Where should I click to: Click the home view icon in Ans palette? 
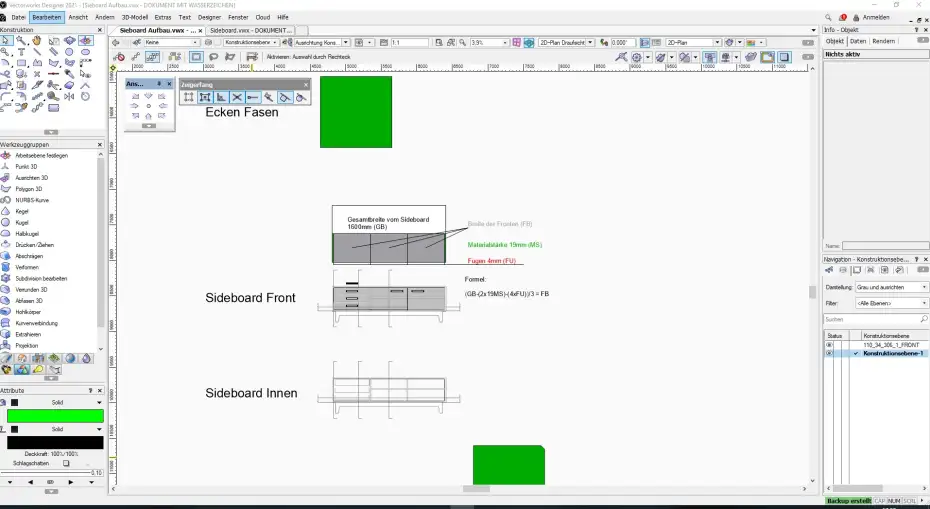(148, 116)
